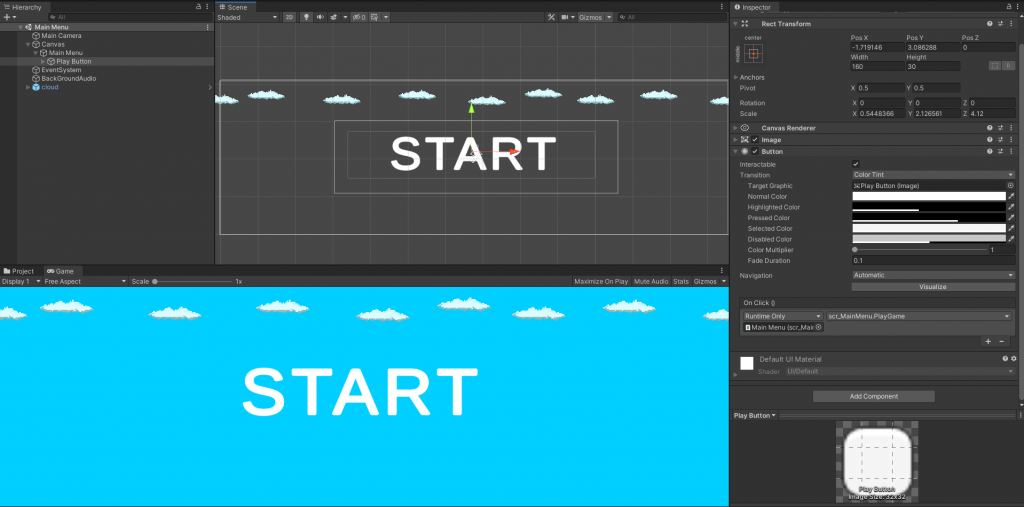Click the Pressed Color swatch

point(928,218)
